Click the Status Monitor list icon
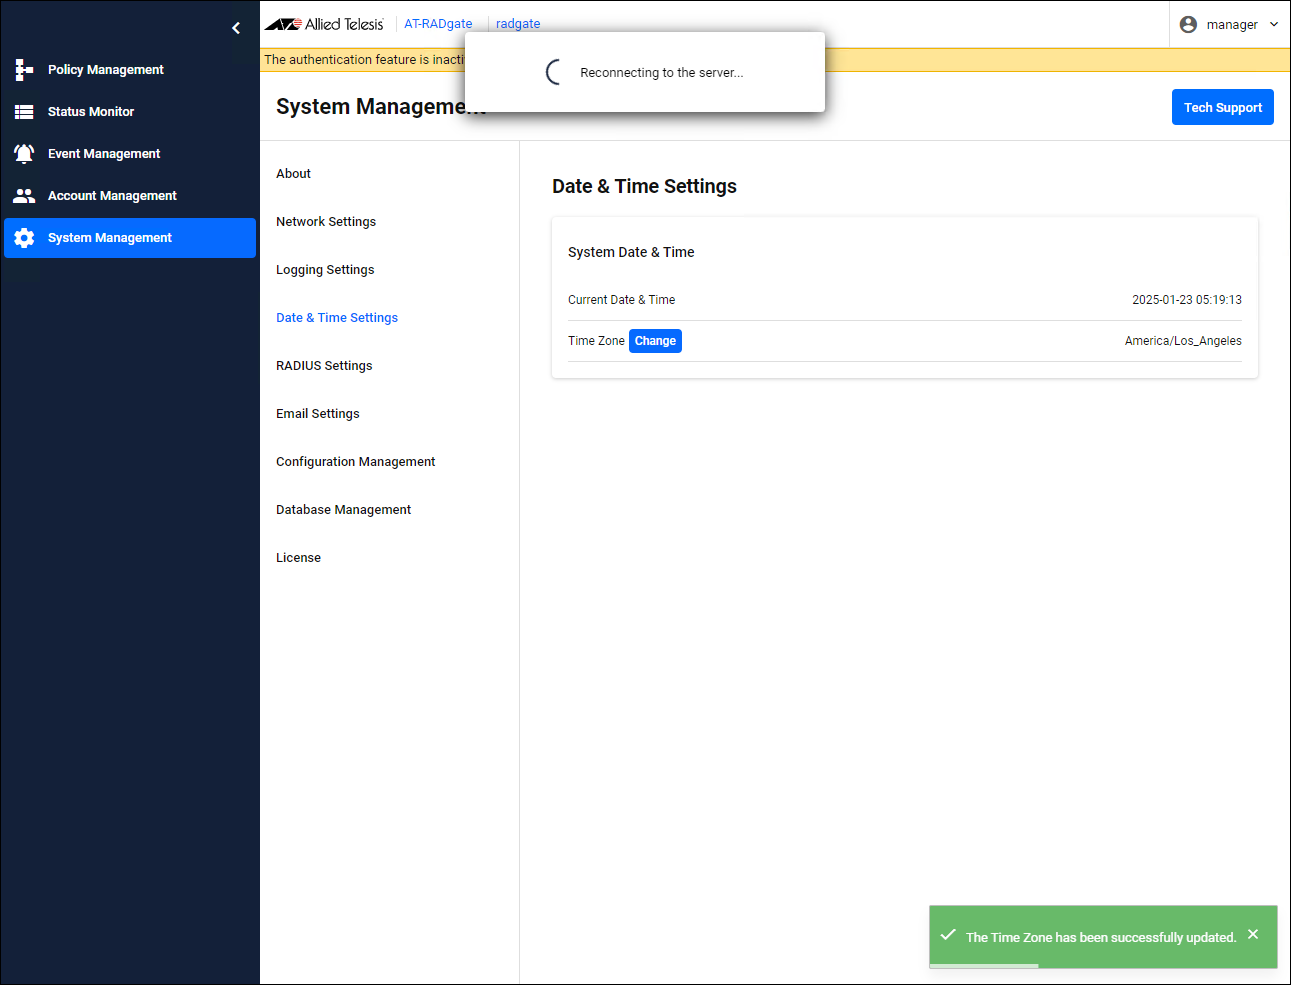Viewport: 1291px width, 985px height. point(24,112)
